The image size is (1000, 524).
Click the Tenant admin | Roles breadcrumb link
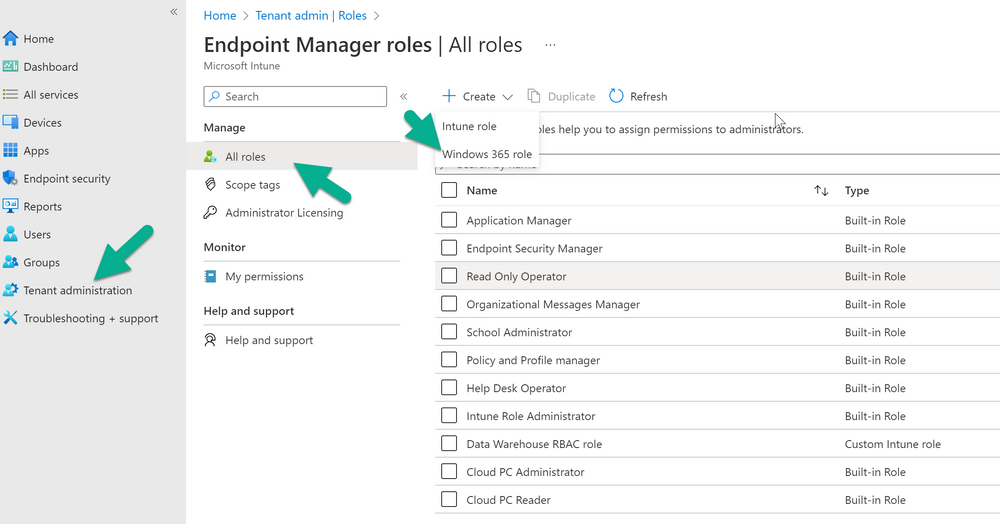point(311,15)
